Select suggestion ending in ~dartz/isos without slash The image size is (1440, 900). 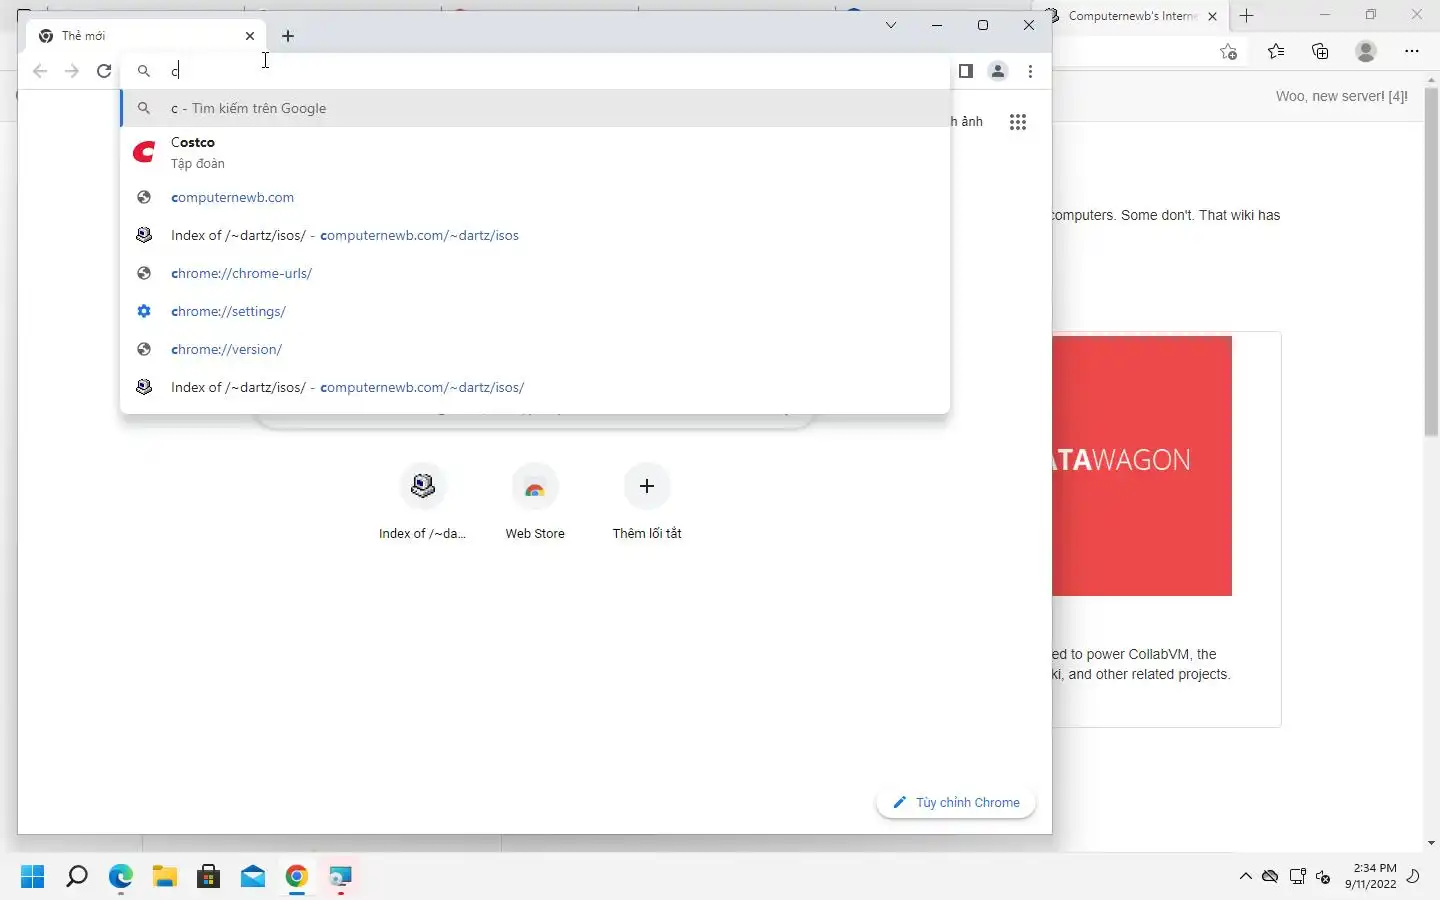tap(535, 235)
